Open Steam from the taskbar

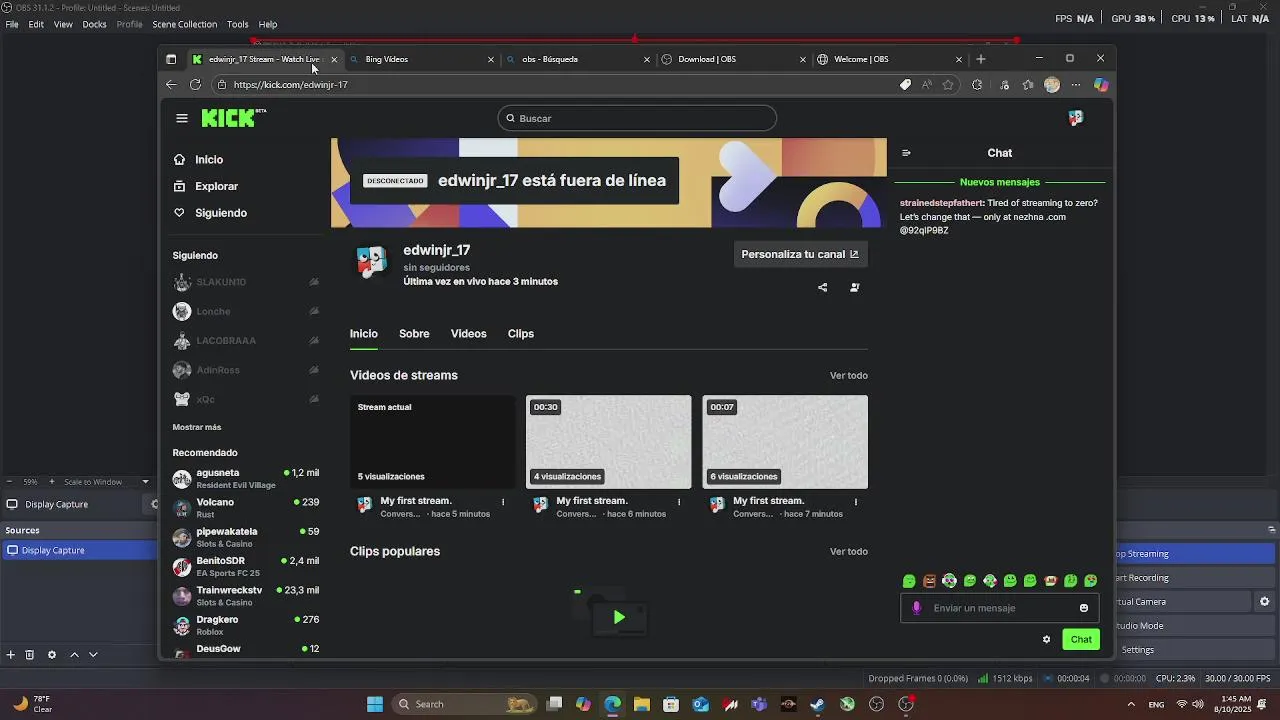click(817, 704)
